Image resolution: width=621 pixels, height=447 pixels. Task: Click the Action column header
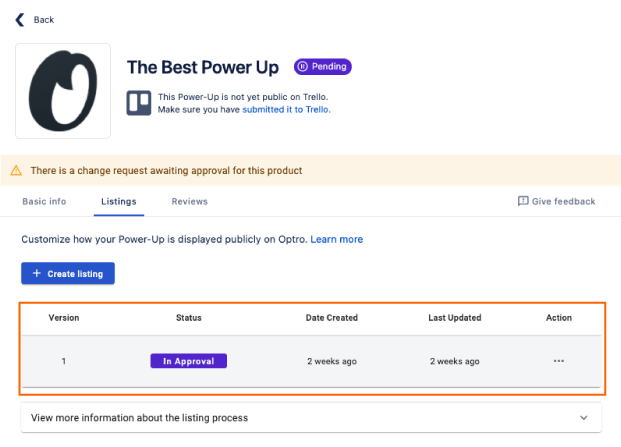click(x=559, y=318)
